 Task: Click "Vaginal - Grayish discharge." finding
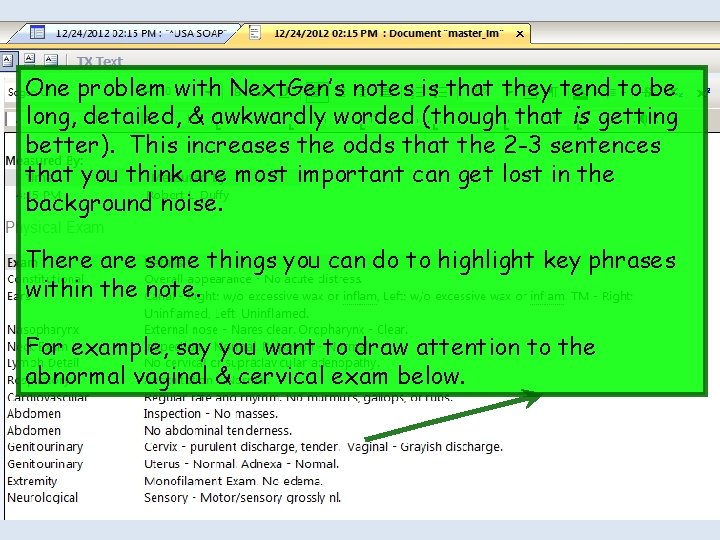425,447
